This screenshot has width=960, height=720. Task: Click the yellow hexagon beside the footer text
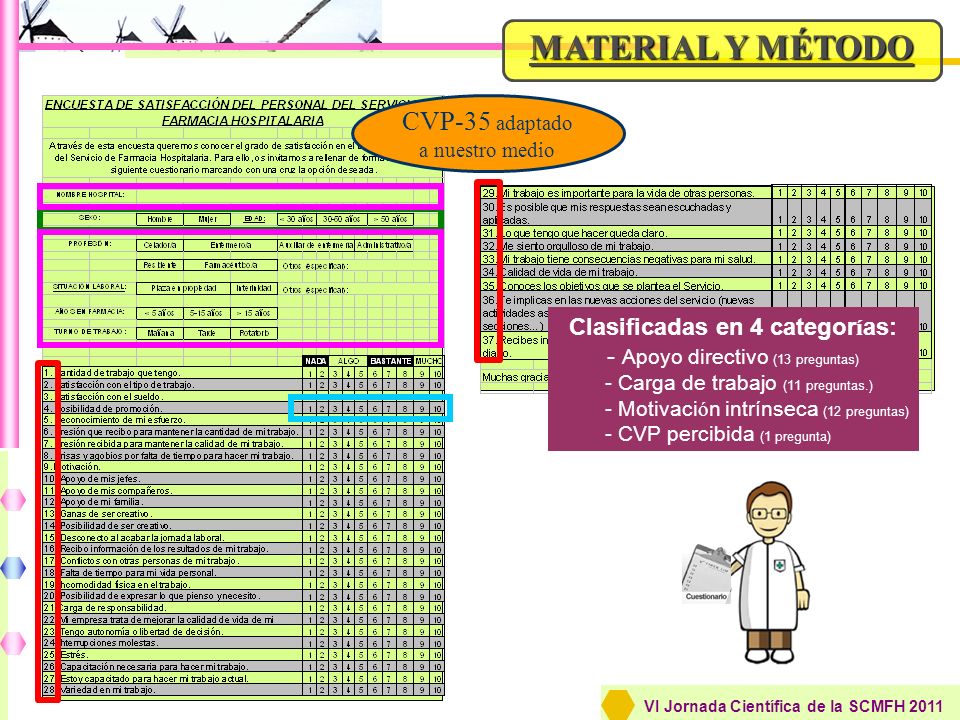[x=618, y=705]
